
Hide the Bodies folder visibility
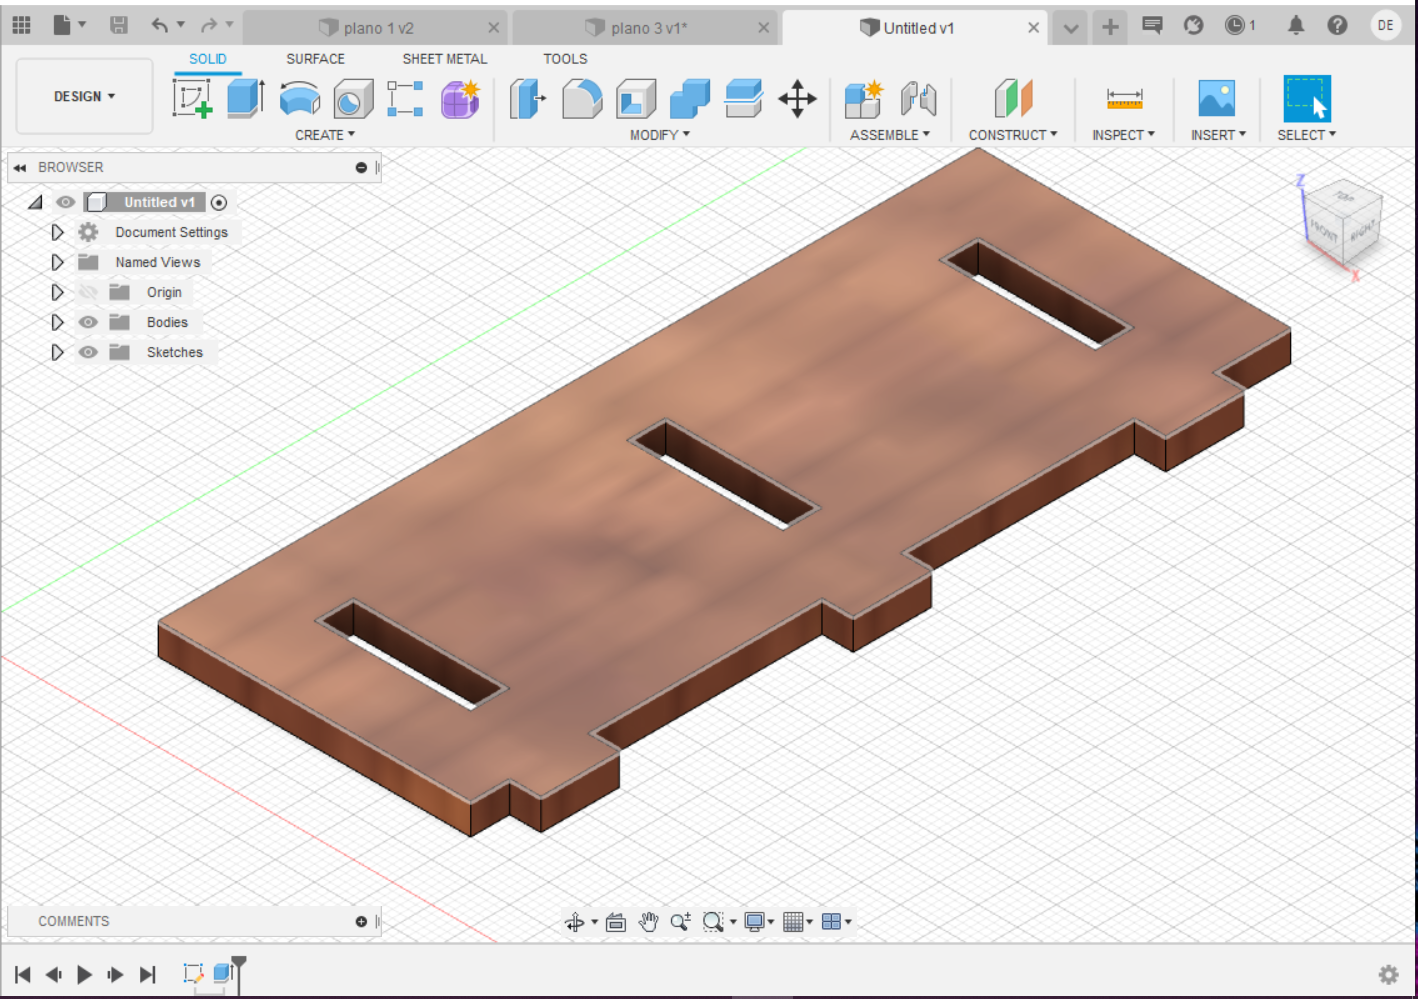point(88,322)
